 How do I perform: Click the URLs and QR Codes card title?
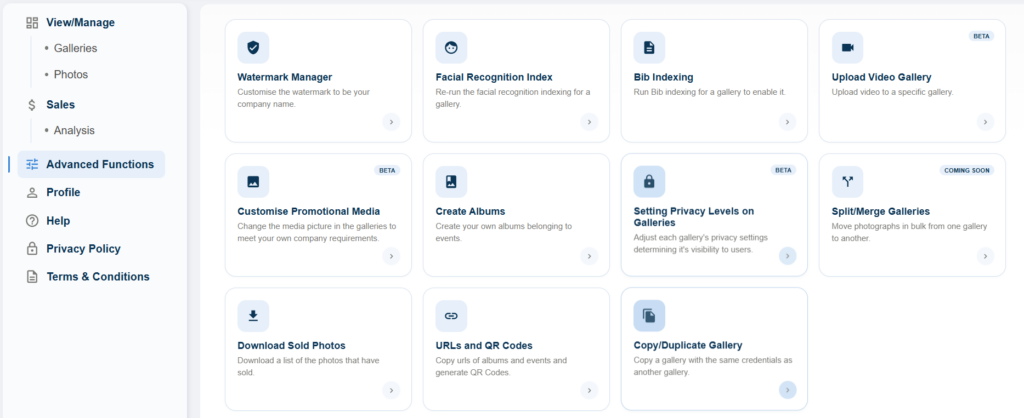coord(484,346)
